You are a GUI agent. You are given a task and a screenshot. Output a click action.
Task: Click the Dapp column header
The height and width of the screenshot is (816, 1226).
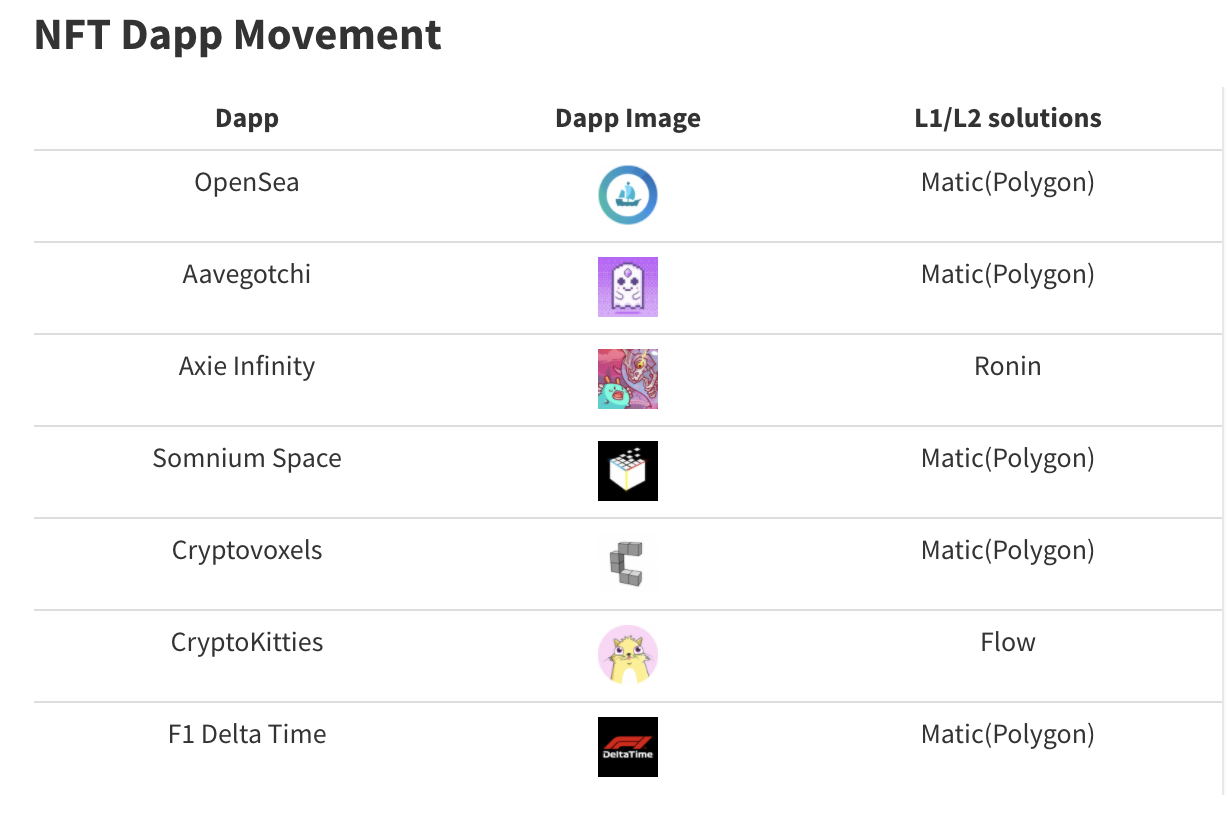(x=247, y=119)
